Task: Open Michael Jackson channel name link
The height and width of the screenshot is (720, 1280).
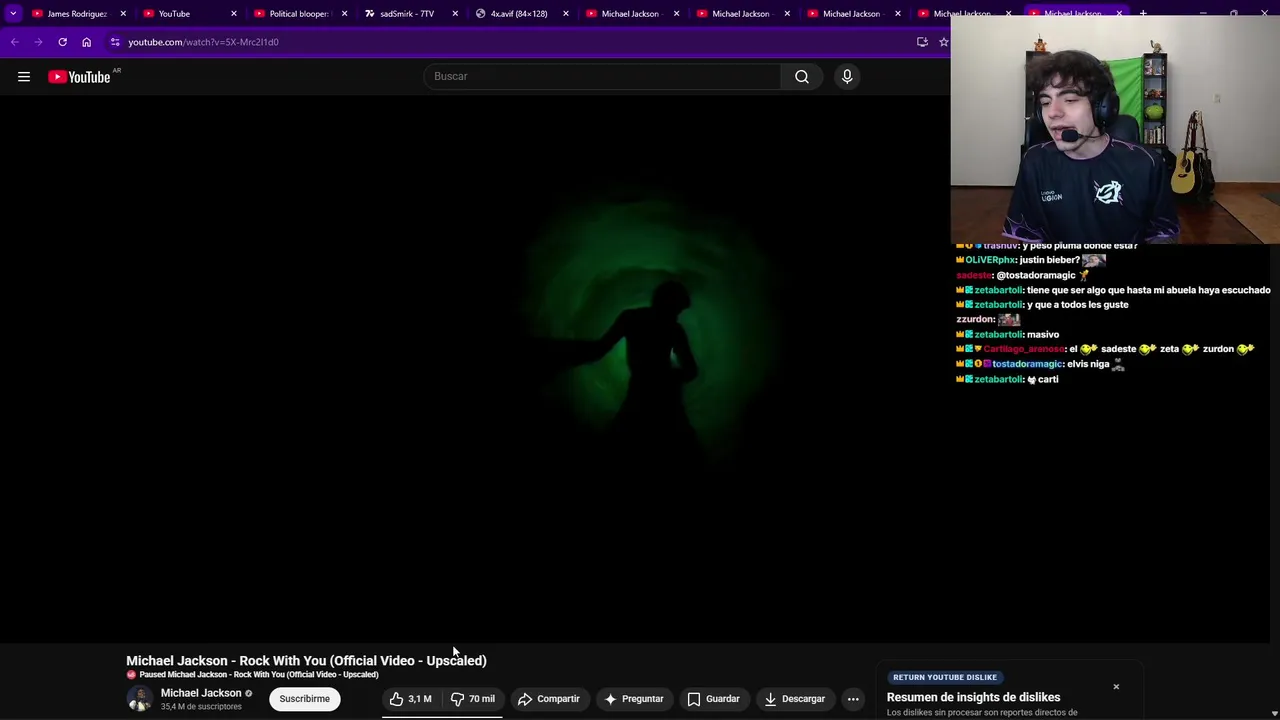Action: tap(201, 693)
